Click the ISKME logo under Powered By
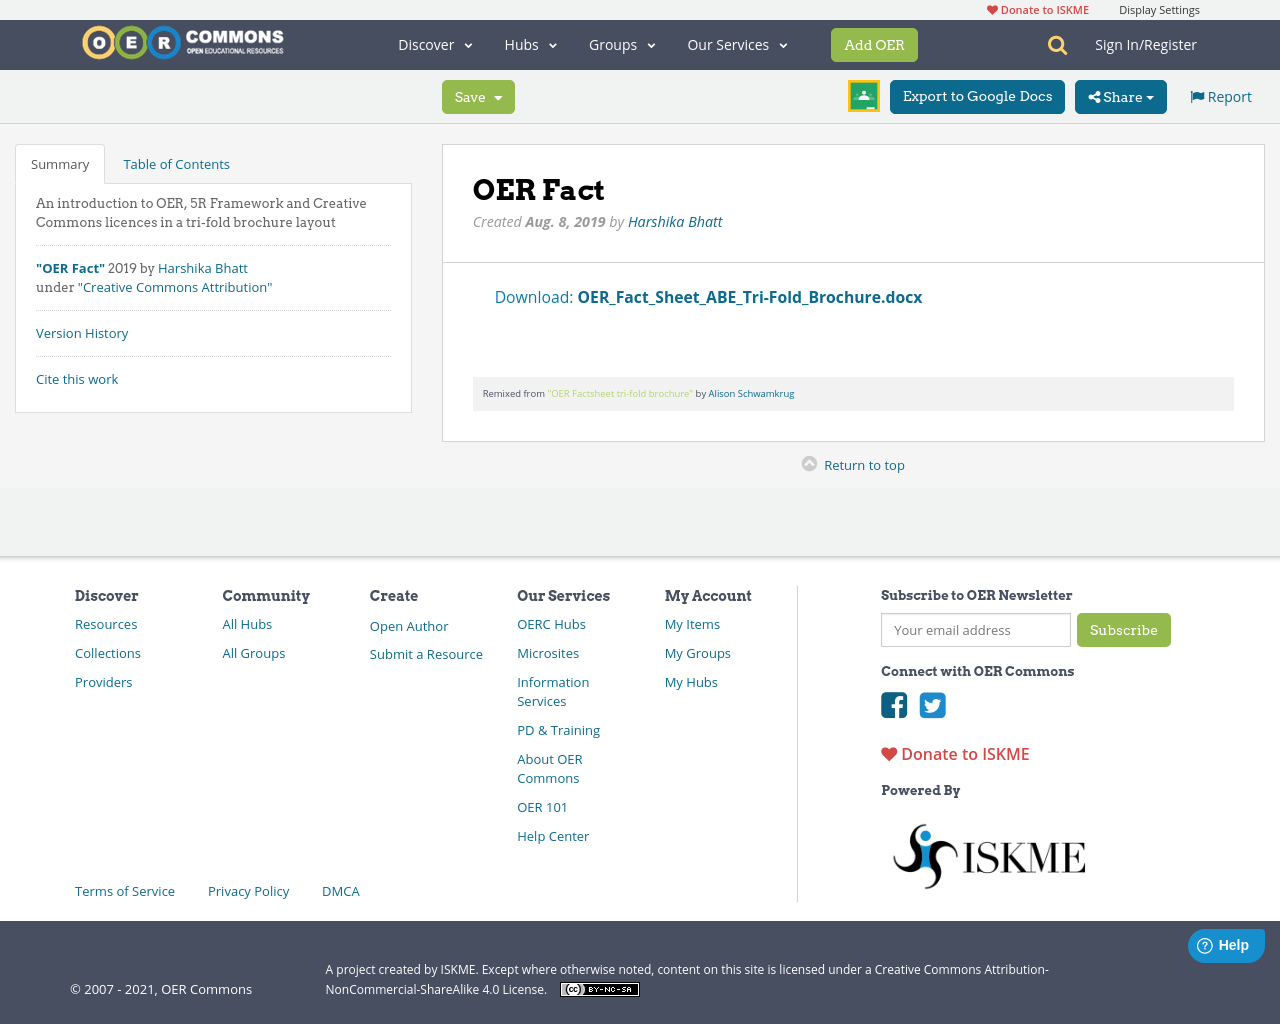The image size is (1280, 1024). 988,855
